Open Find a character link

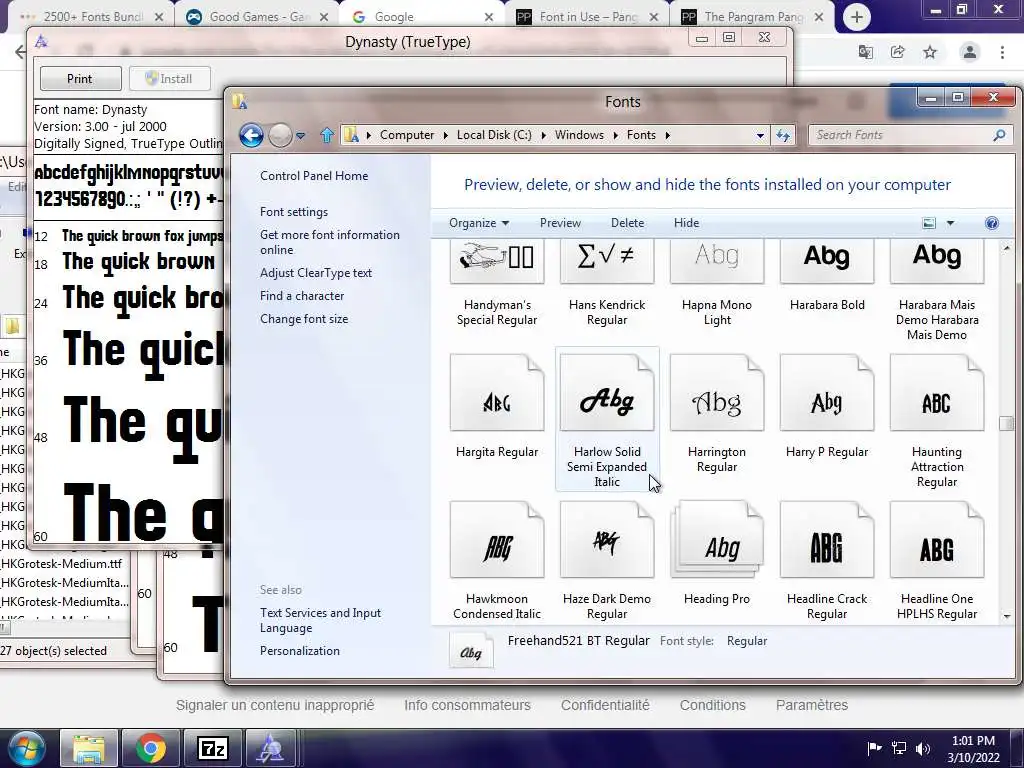pyautogui.click(x=302, y=296)
